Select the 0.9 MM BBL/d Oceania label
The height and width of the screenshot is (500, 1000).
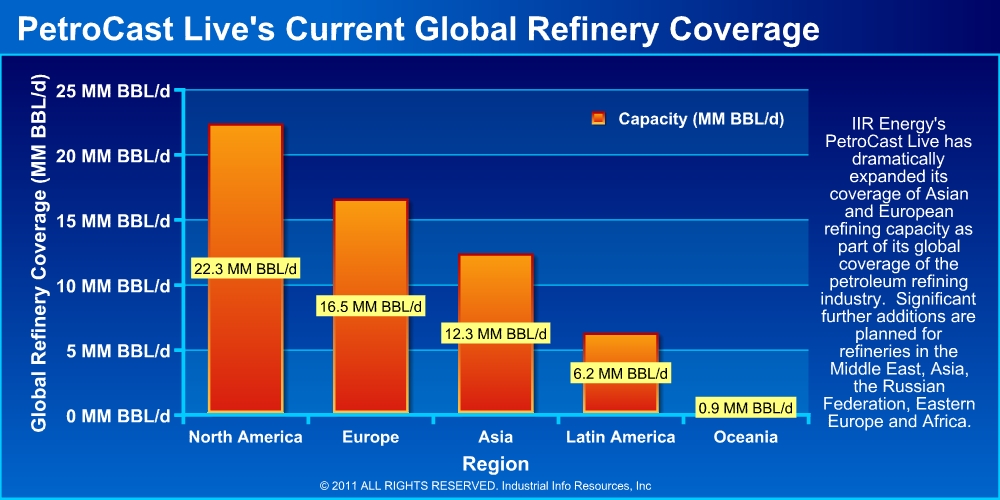[746, 407]
